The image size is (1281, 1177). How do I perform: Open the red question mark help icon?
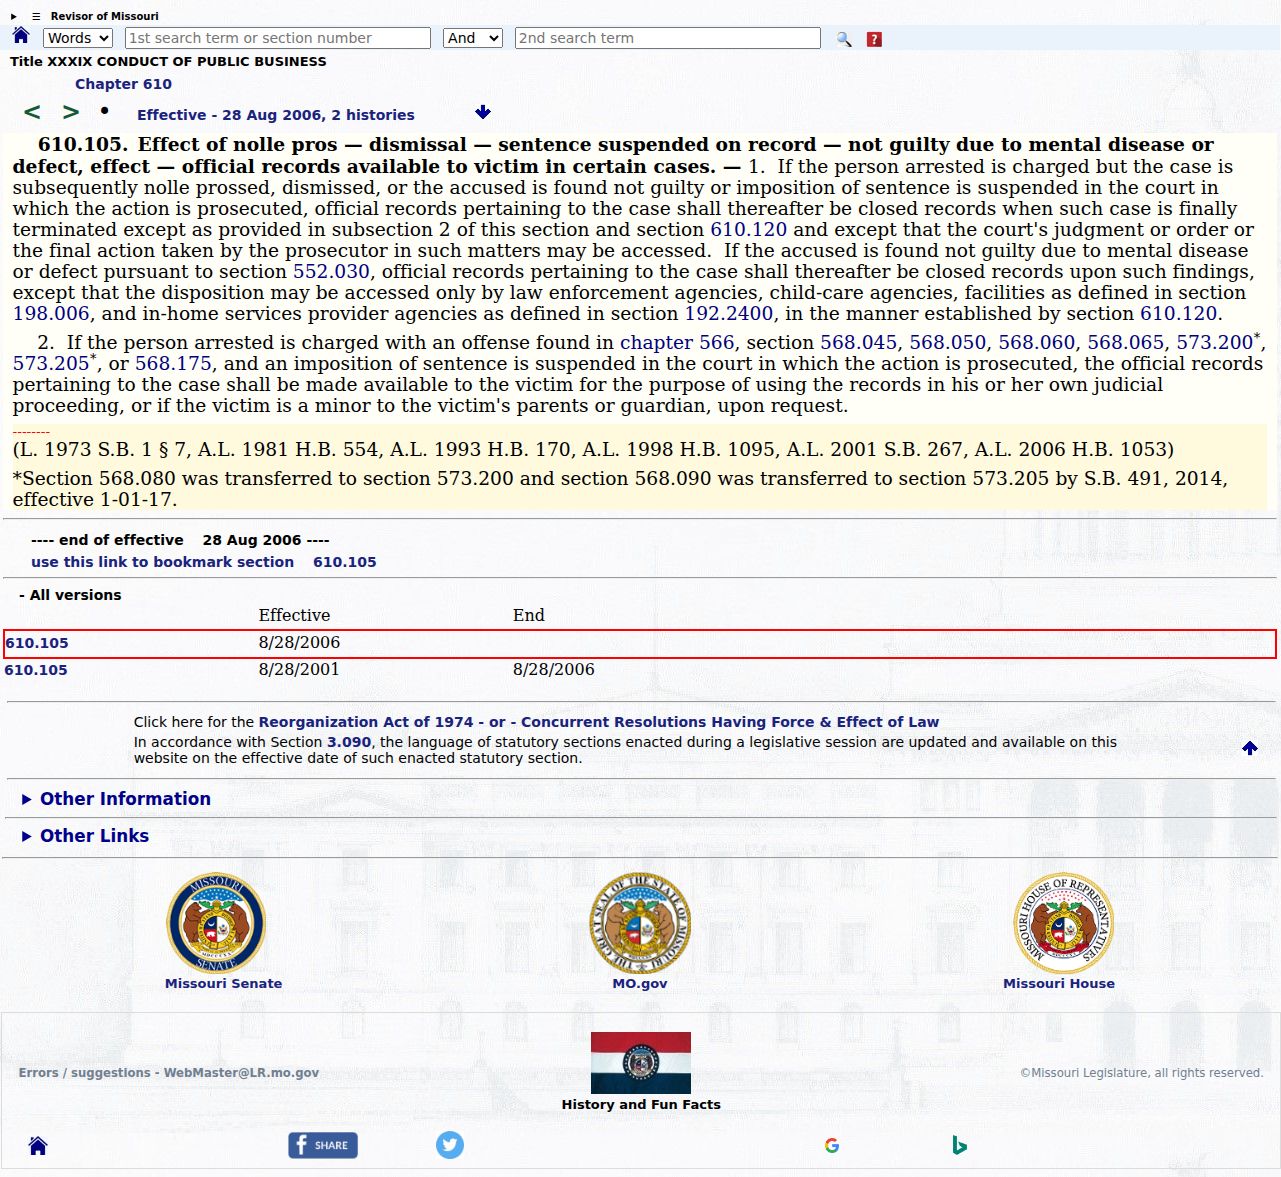click(874, 39)
